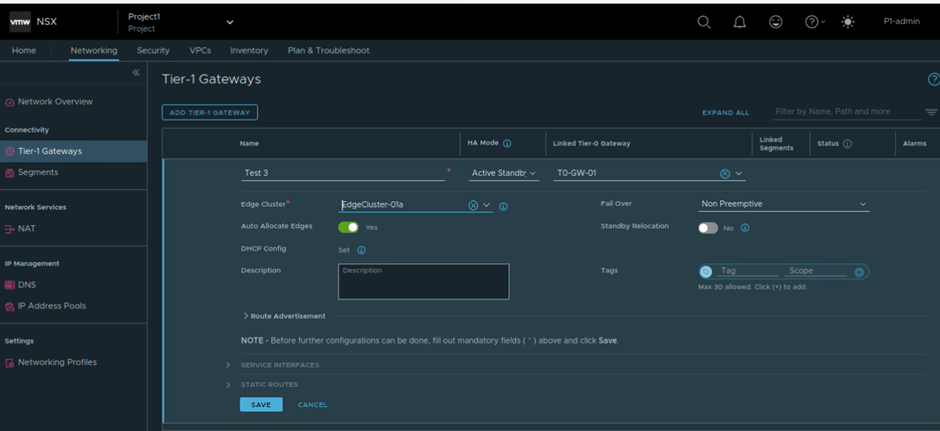Click the filter lines icon
This screenshot has width=940, height=431.
click(931, 112)
